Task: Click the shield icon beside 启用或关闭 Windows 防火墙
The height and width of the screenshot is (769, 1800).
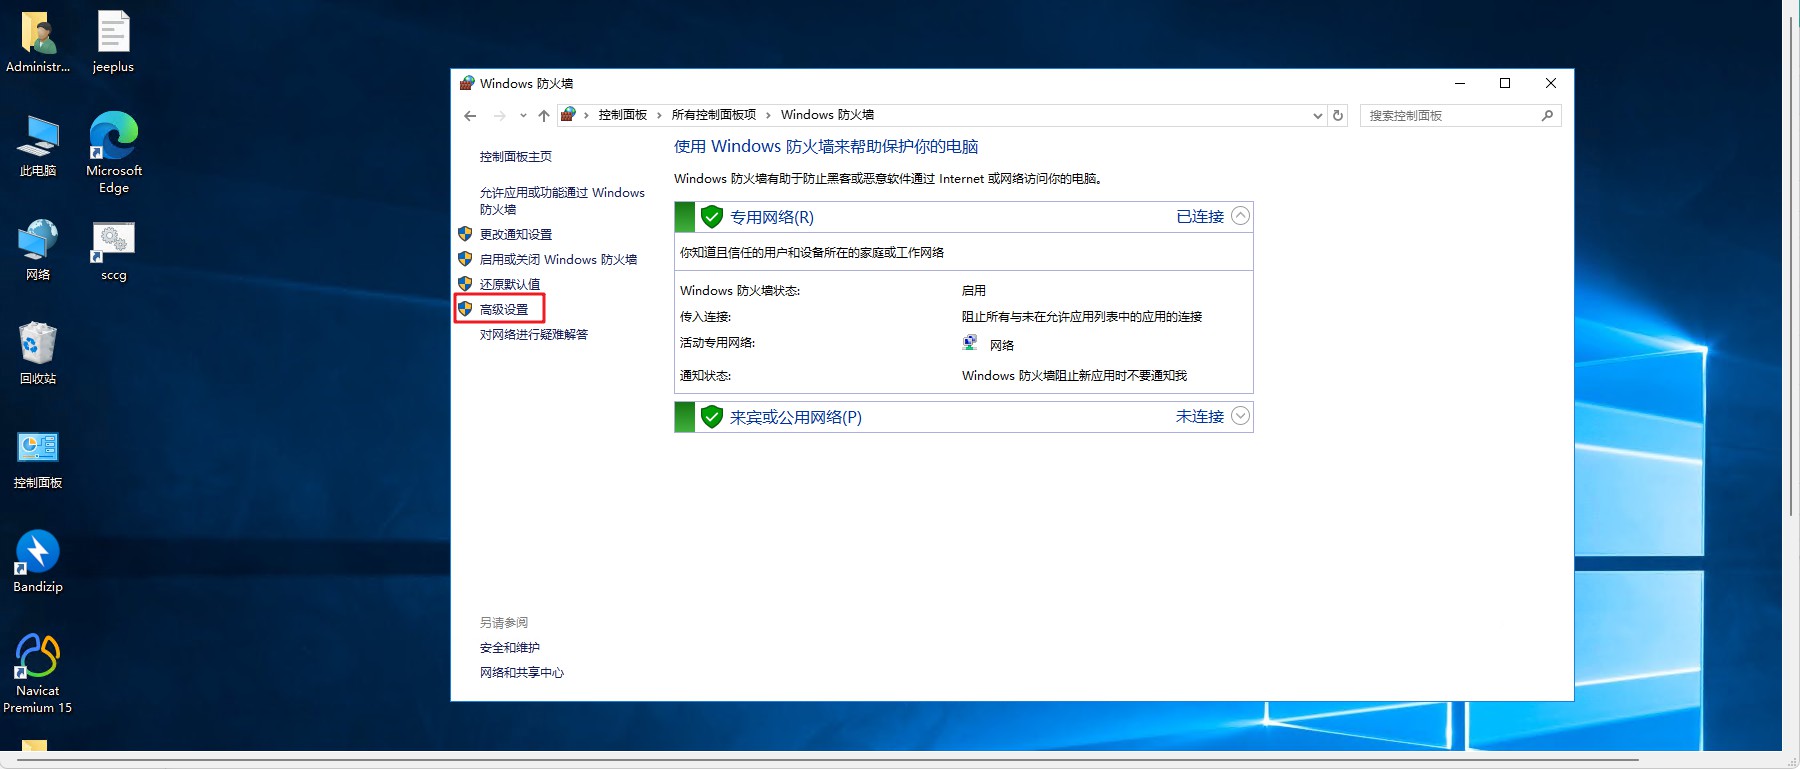Action: click(x=465, y=259)
